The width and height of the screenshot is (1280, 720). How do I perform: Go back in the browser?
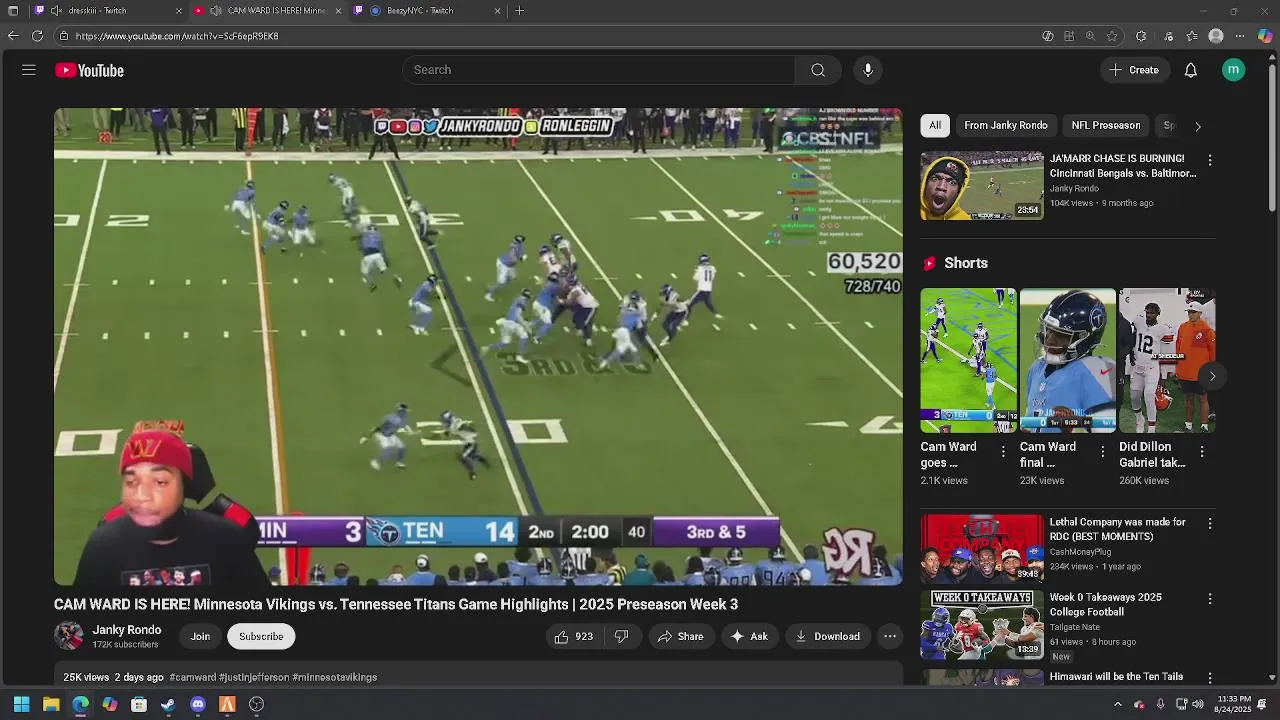12,36
